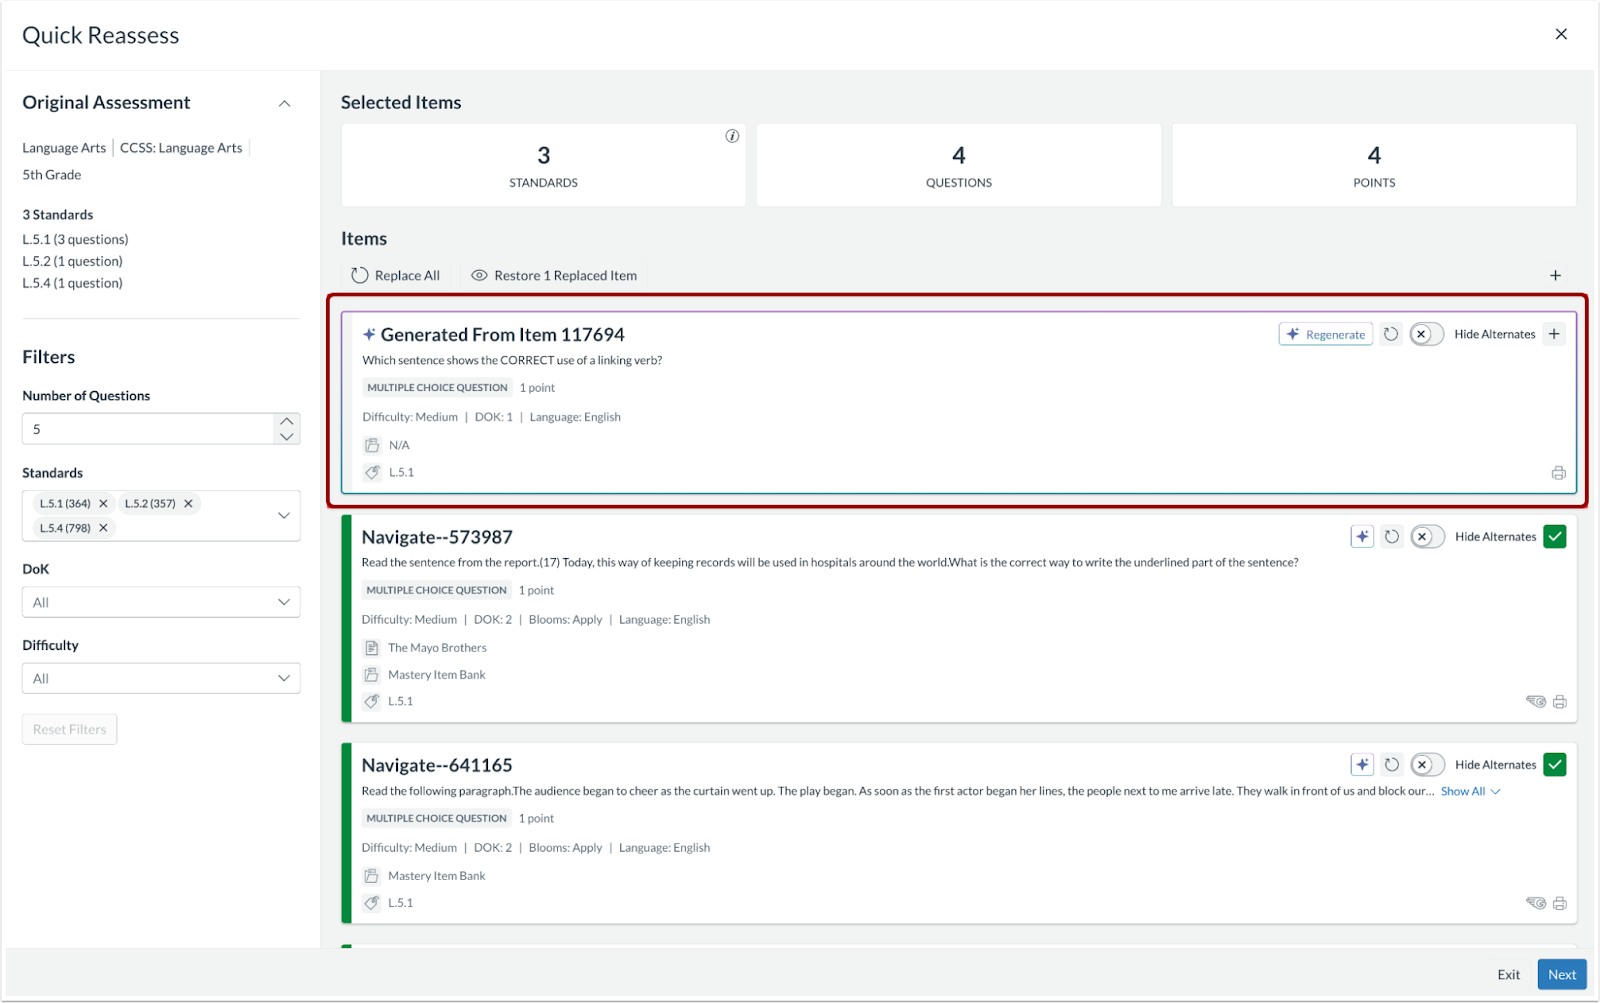Click print icon on Navigate--573987

[x=1559, y=702]
